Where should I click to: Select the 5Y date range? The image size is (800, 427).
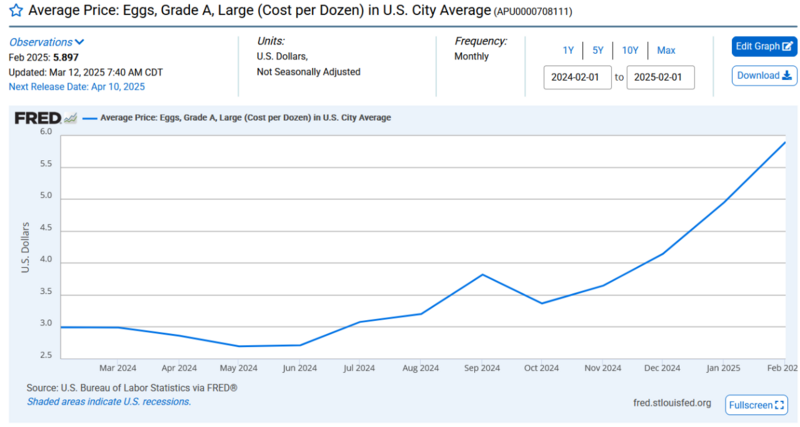(x=598, y=50)
